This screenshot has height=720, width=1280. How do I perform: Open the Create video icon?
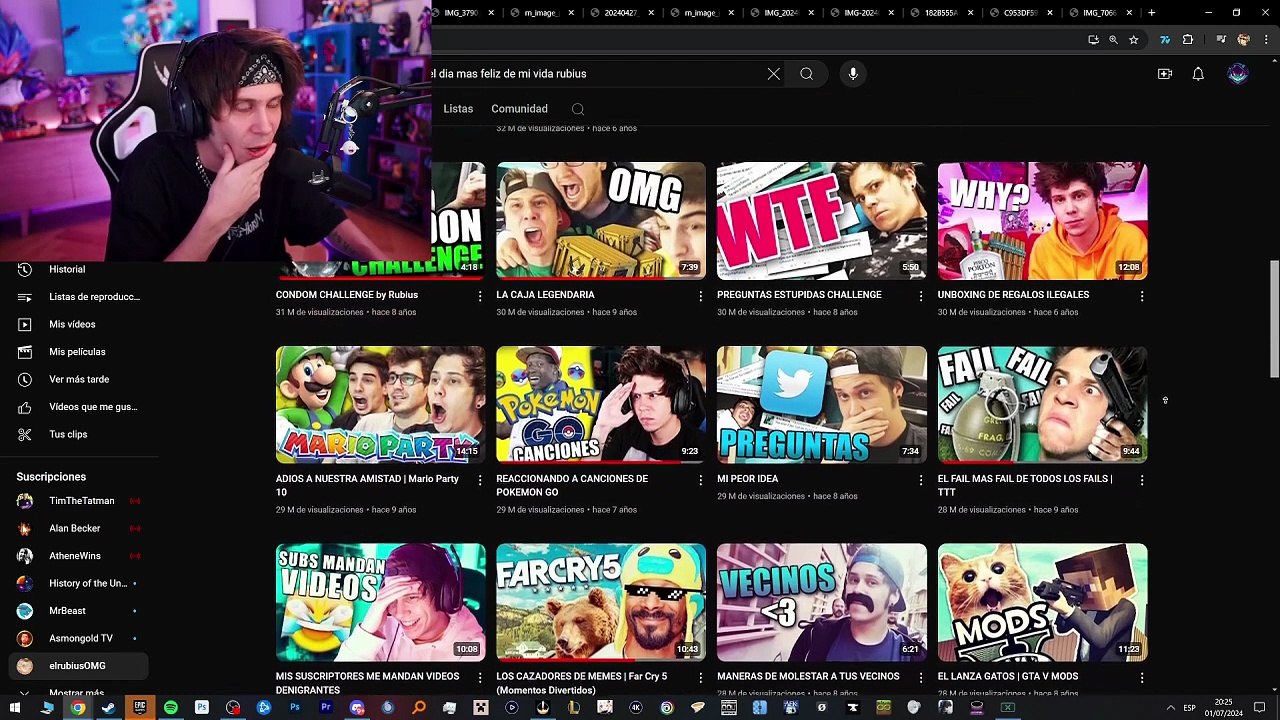coord(1165,74)
